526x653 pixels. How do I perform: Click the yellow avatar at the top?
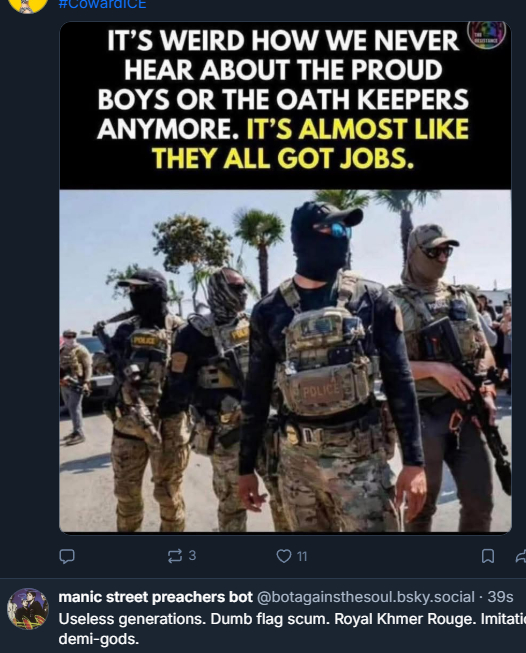pyautogui.click(x=28, y=6)
